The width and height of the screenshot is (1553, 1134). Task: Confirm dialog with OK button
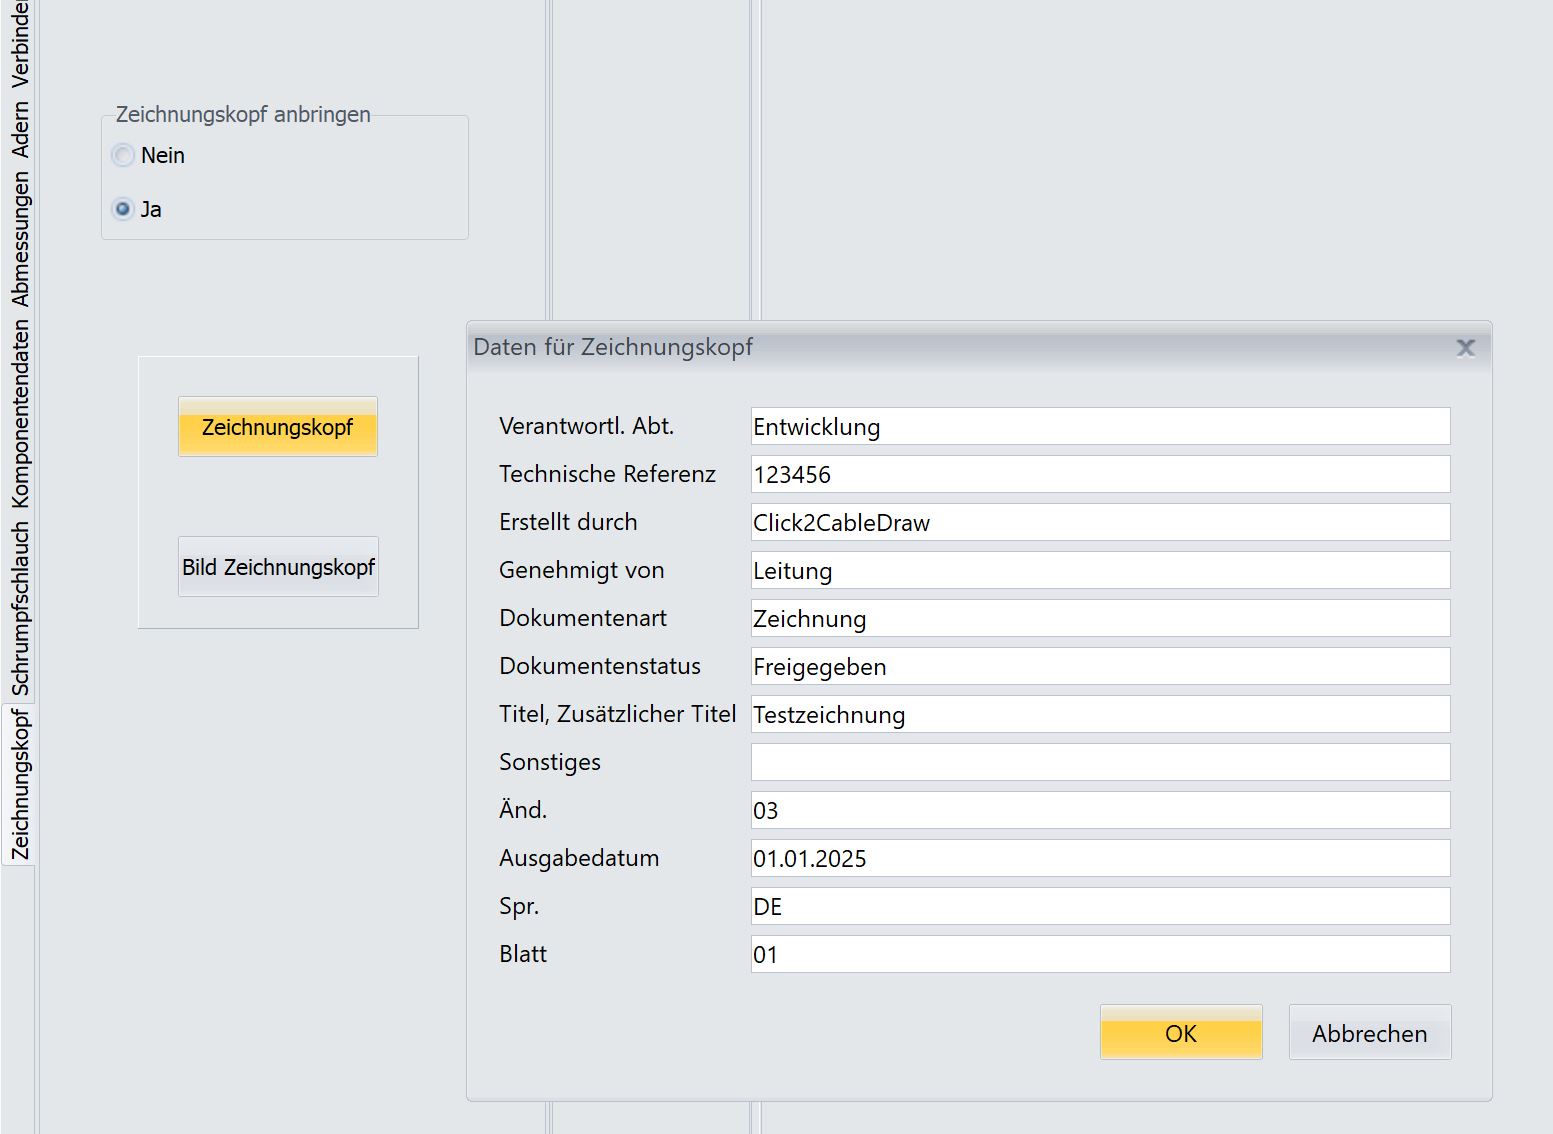point(1180,1033)
